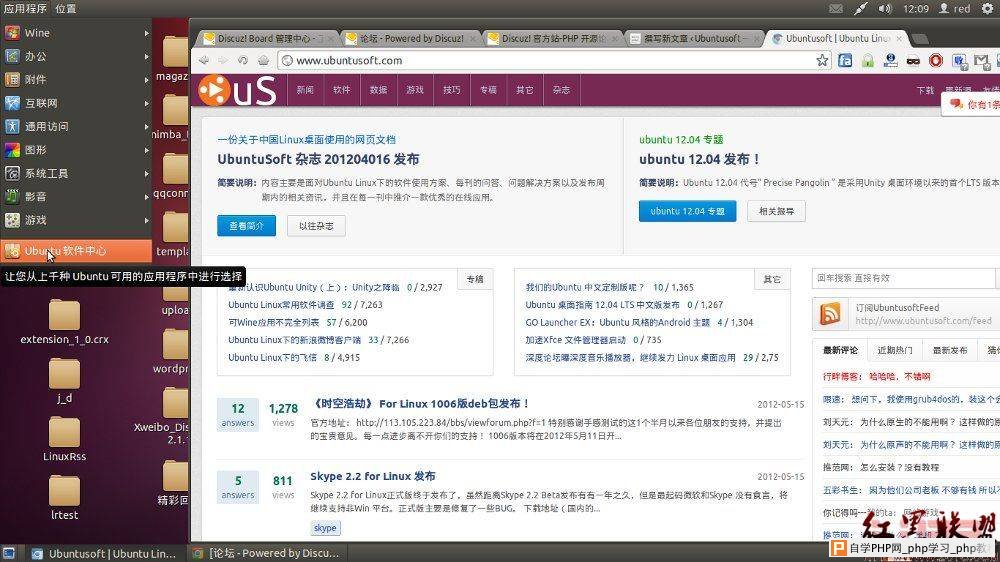Click the uS site logo
Screen dimensions: 1000x562
click(237, 90)
